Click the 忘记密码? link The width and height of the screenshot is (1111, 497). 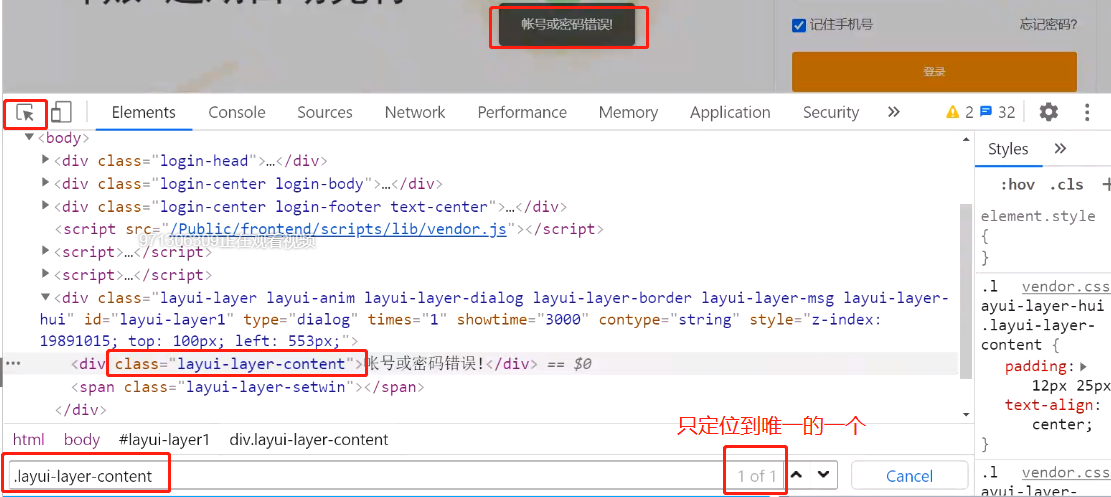(1049, 25)
